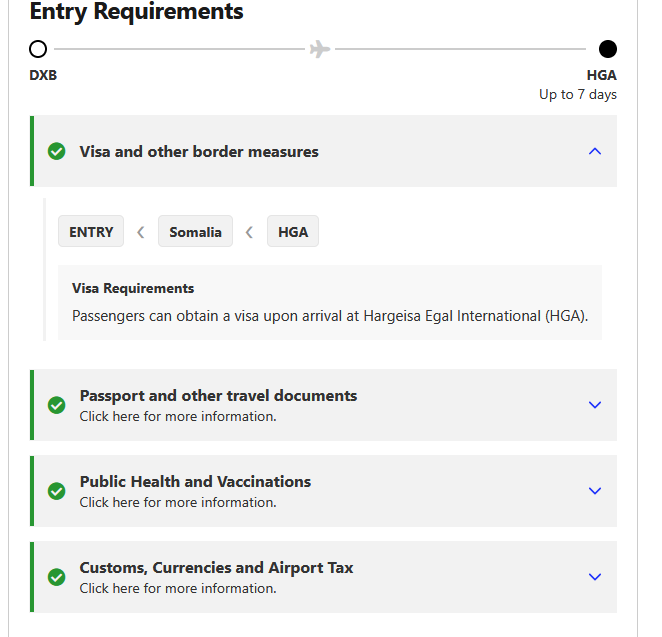Expand Passport and other travel documents chevron
The image size is (662, 637).
coord(595,405)
